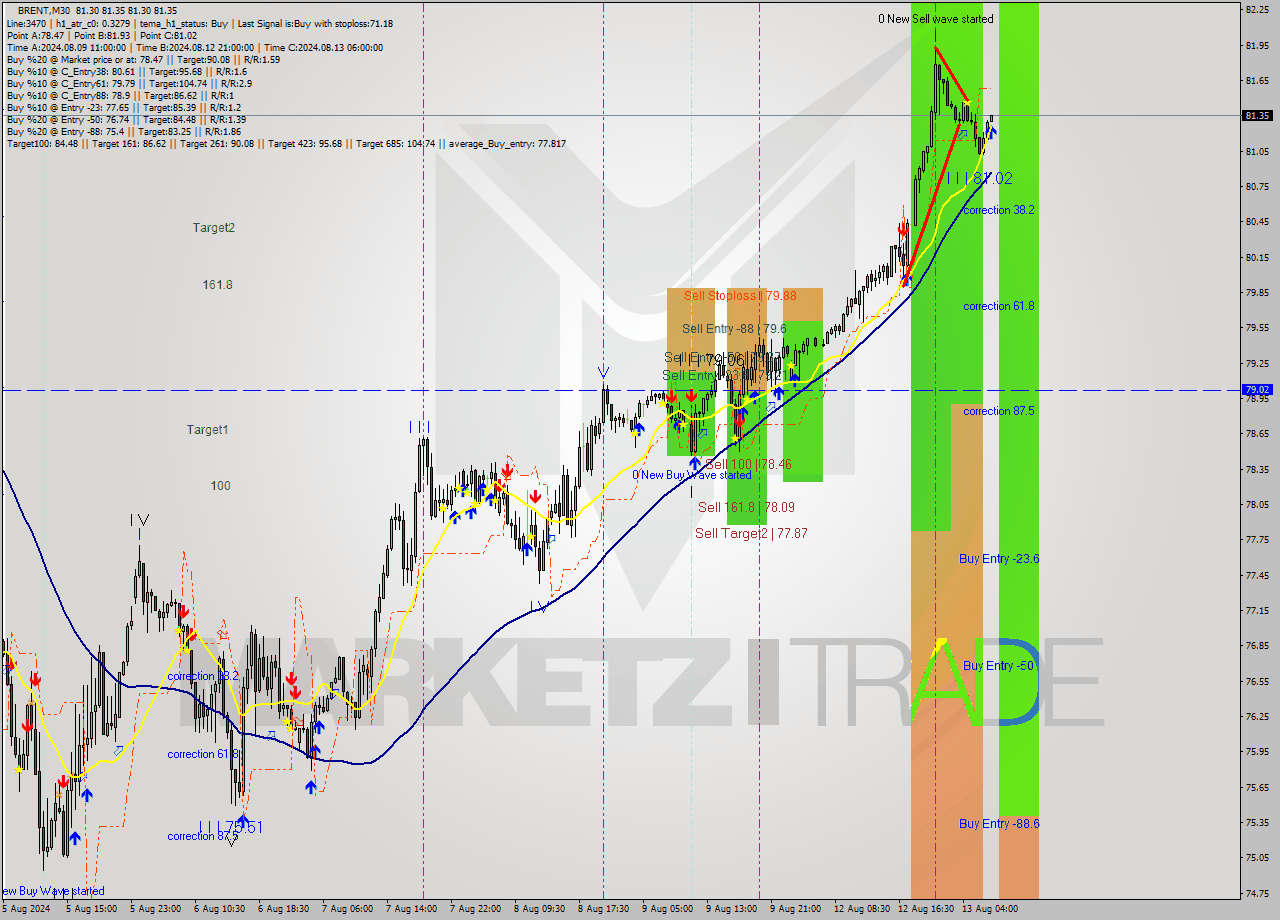Click 'correction 87.5' inside the green zone
1280x920 pixels.
pyautogui.click(x=999, y=411)
